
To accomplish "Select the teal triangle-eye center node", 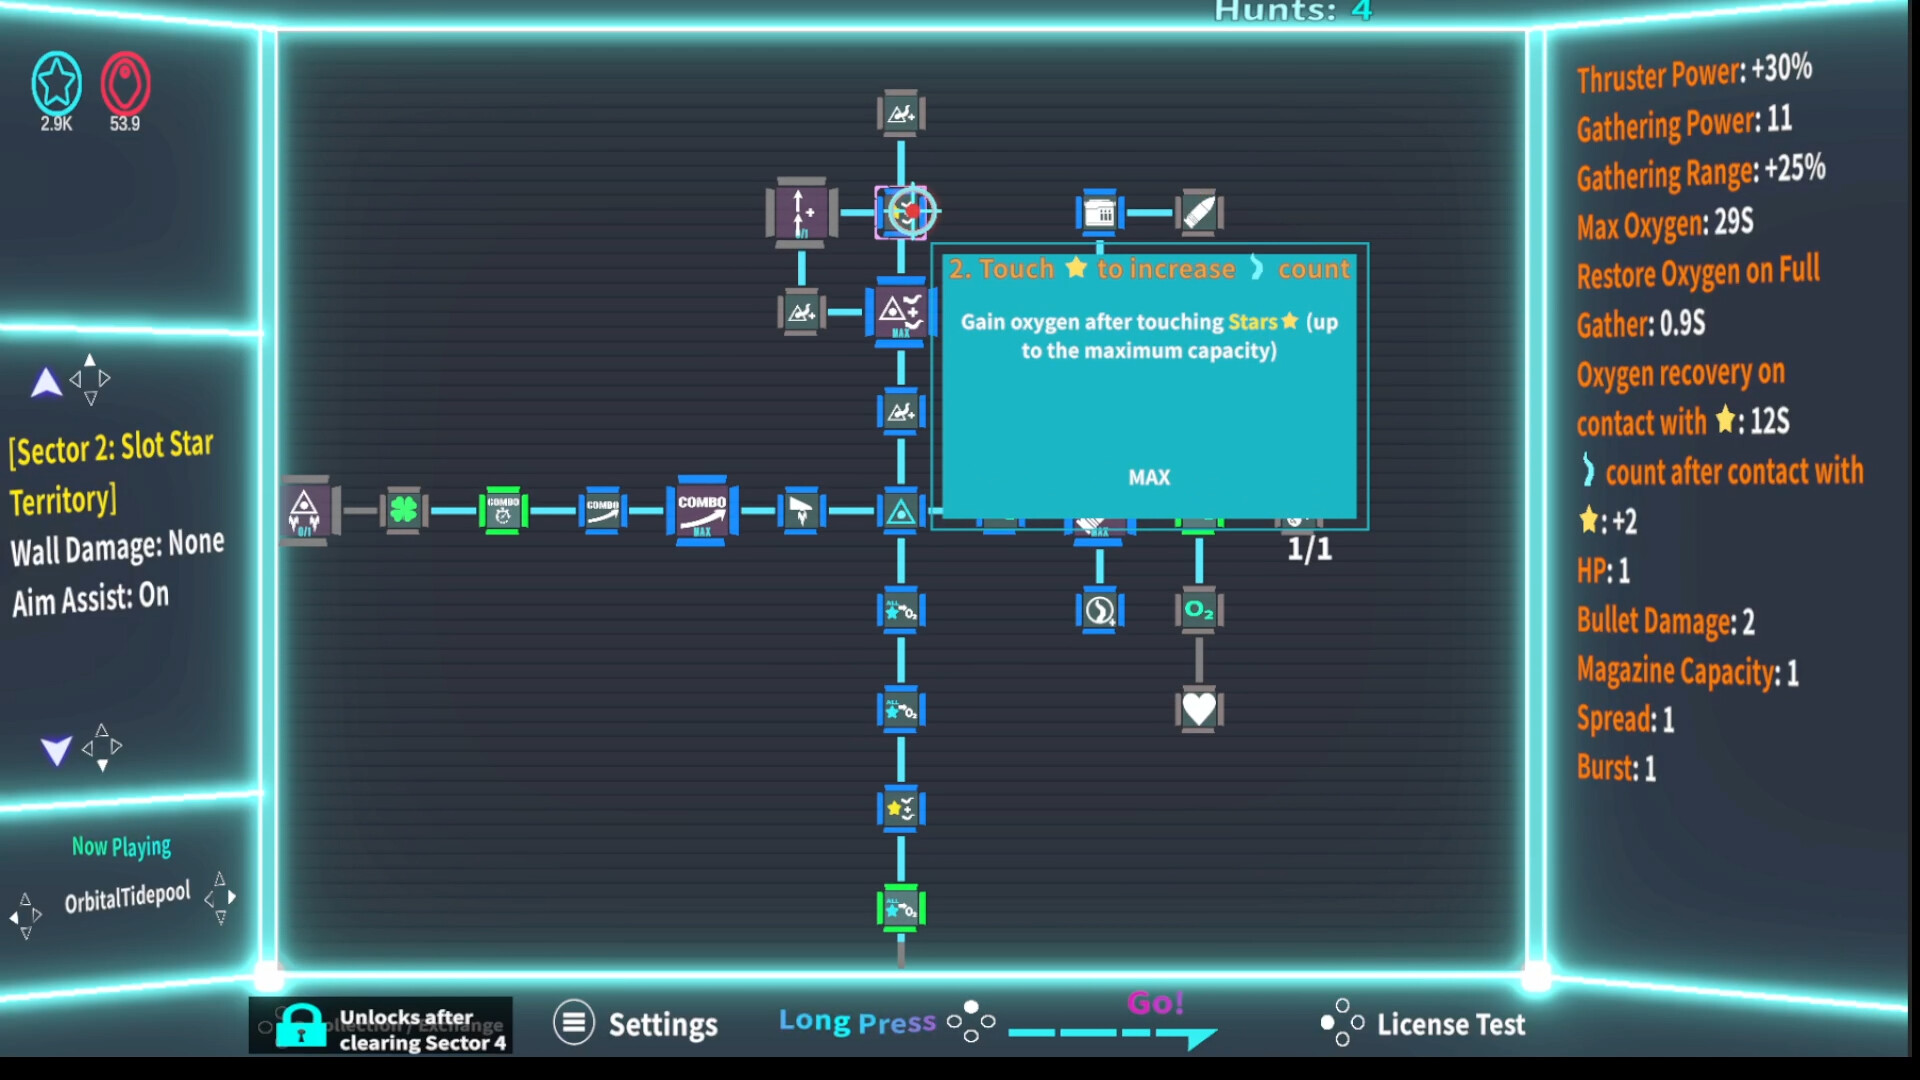I will click(x=901, y=511).
